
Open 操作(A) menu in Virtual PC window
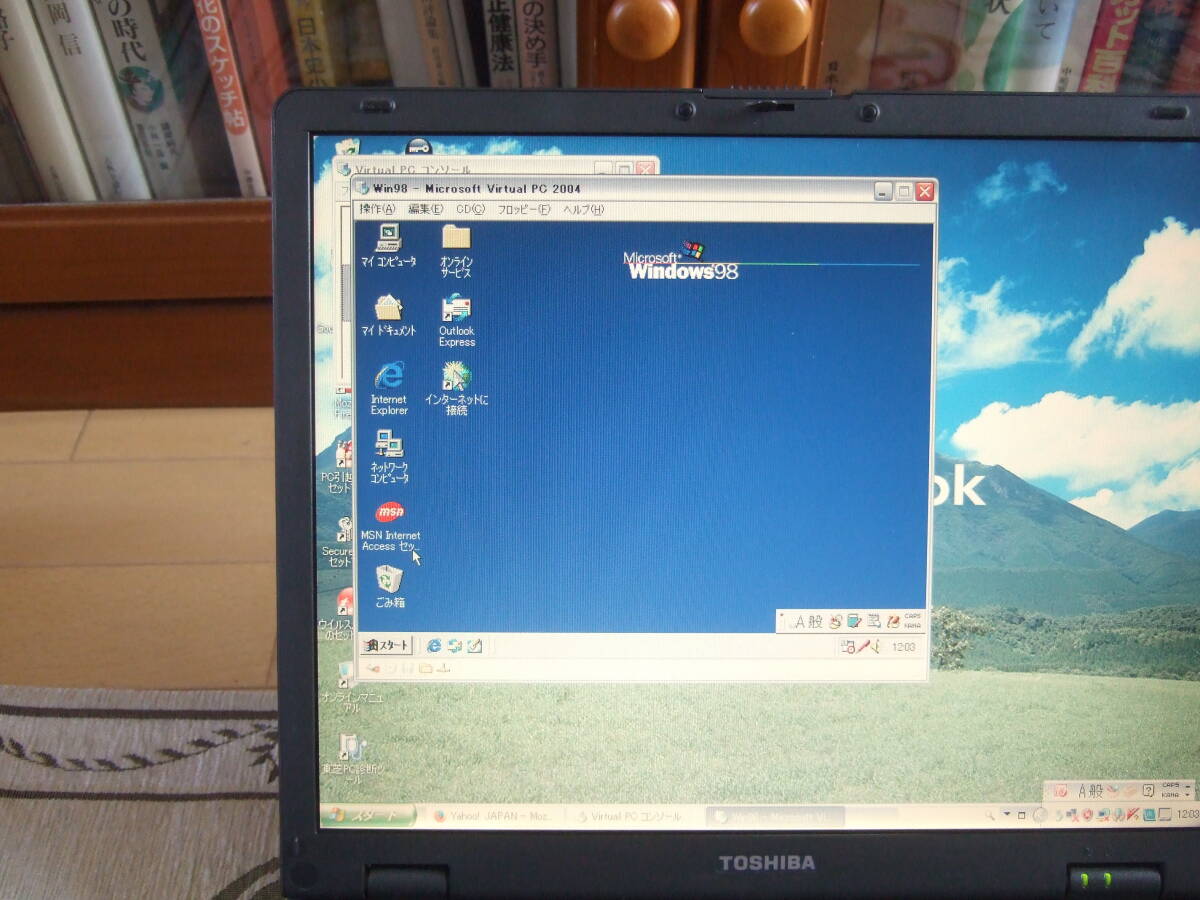point(377,209)
